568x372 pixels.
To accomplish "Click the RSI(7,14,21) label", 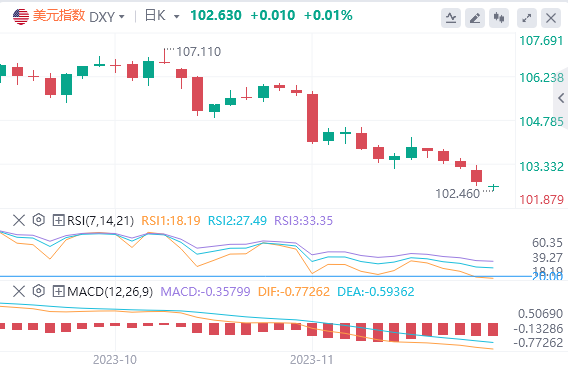I will pyautogui.click(x=100, y=220).
